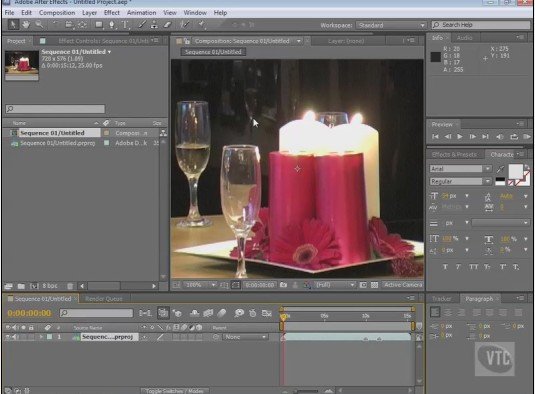Open the Effect menu
This screenshot has width=535, height=394.
pos(112,13)
